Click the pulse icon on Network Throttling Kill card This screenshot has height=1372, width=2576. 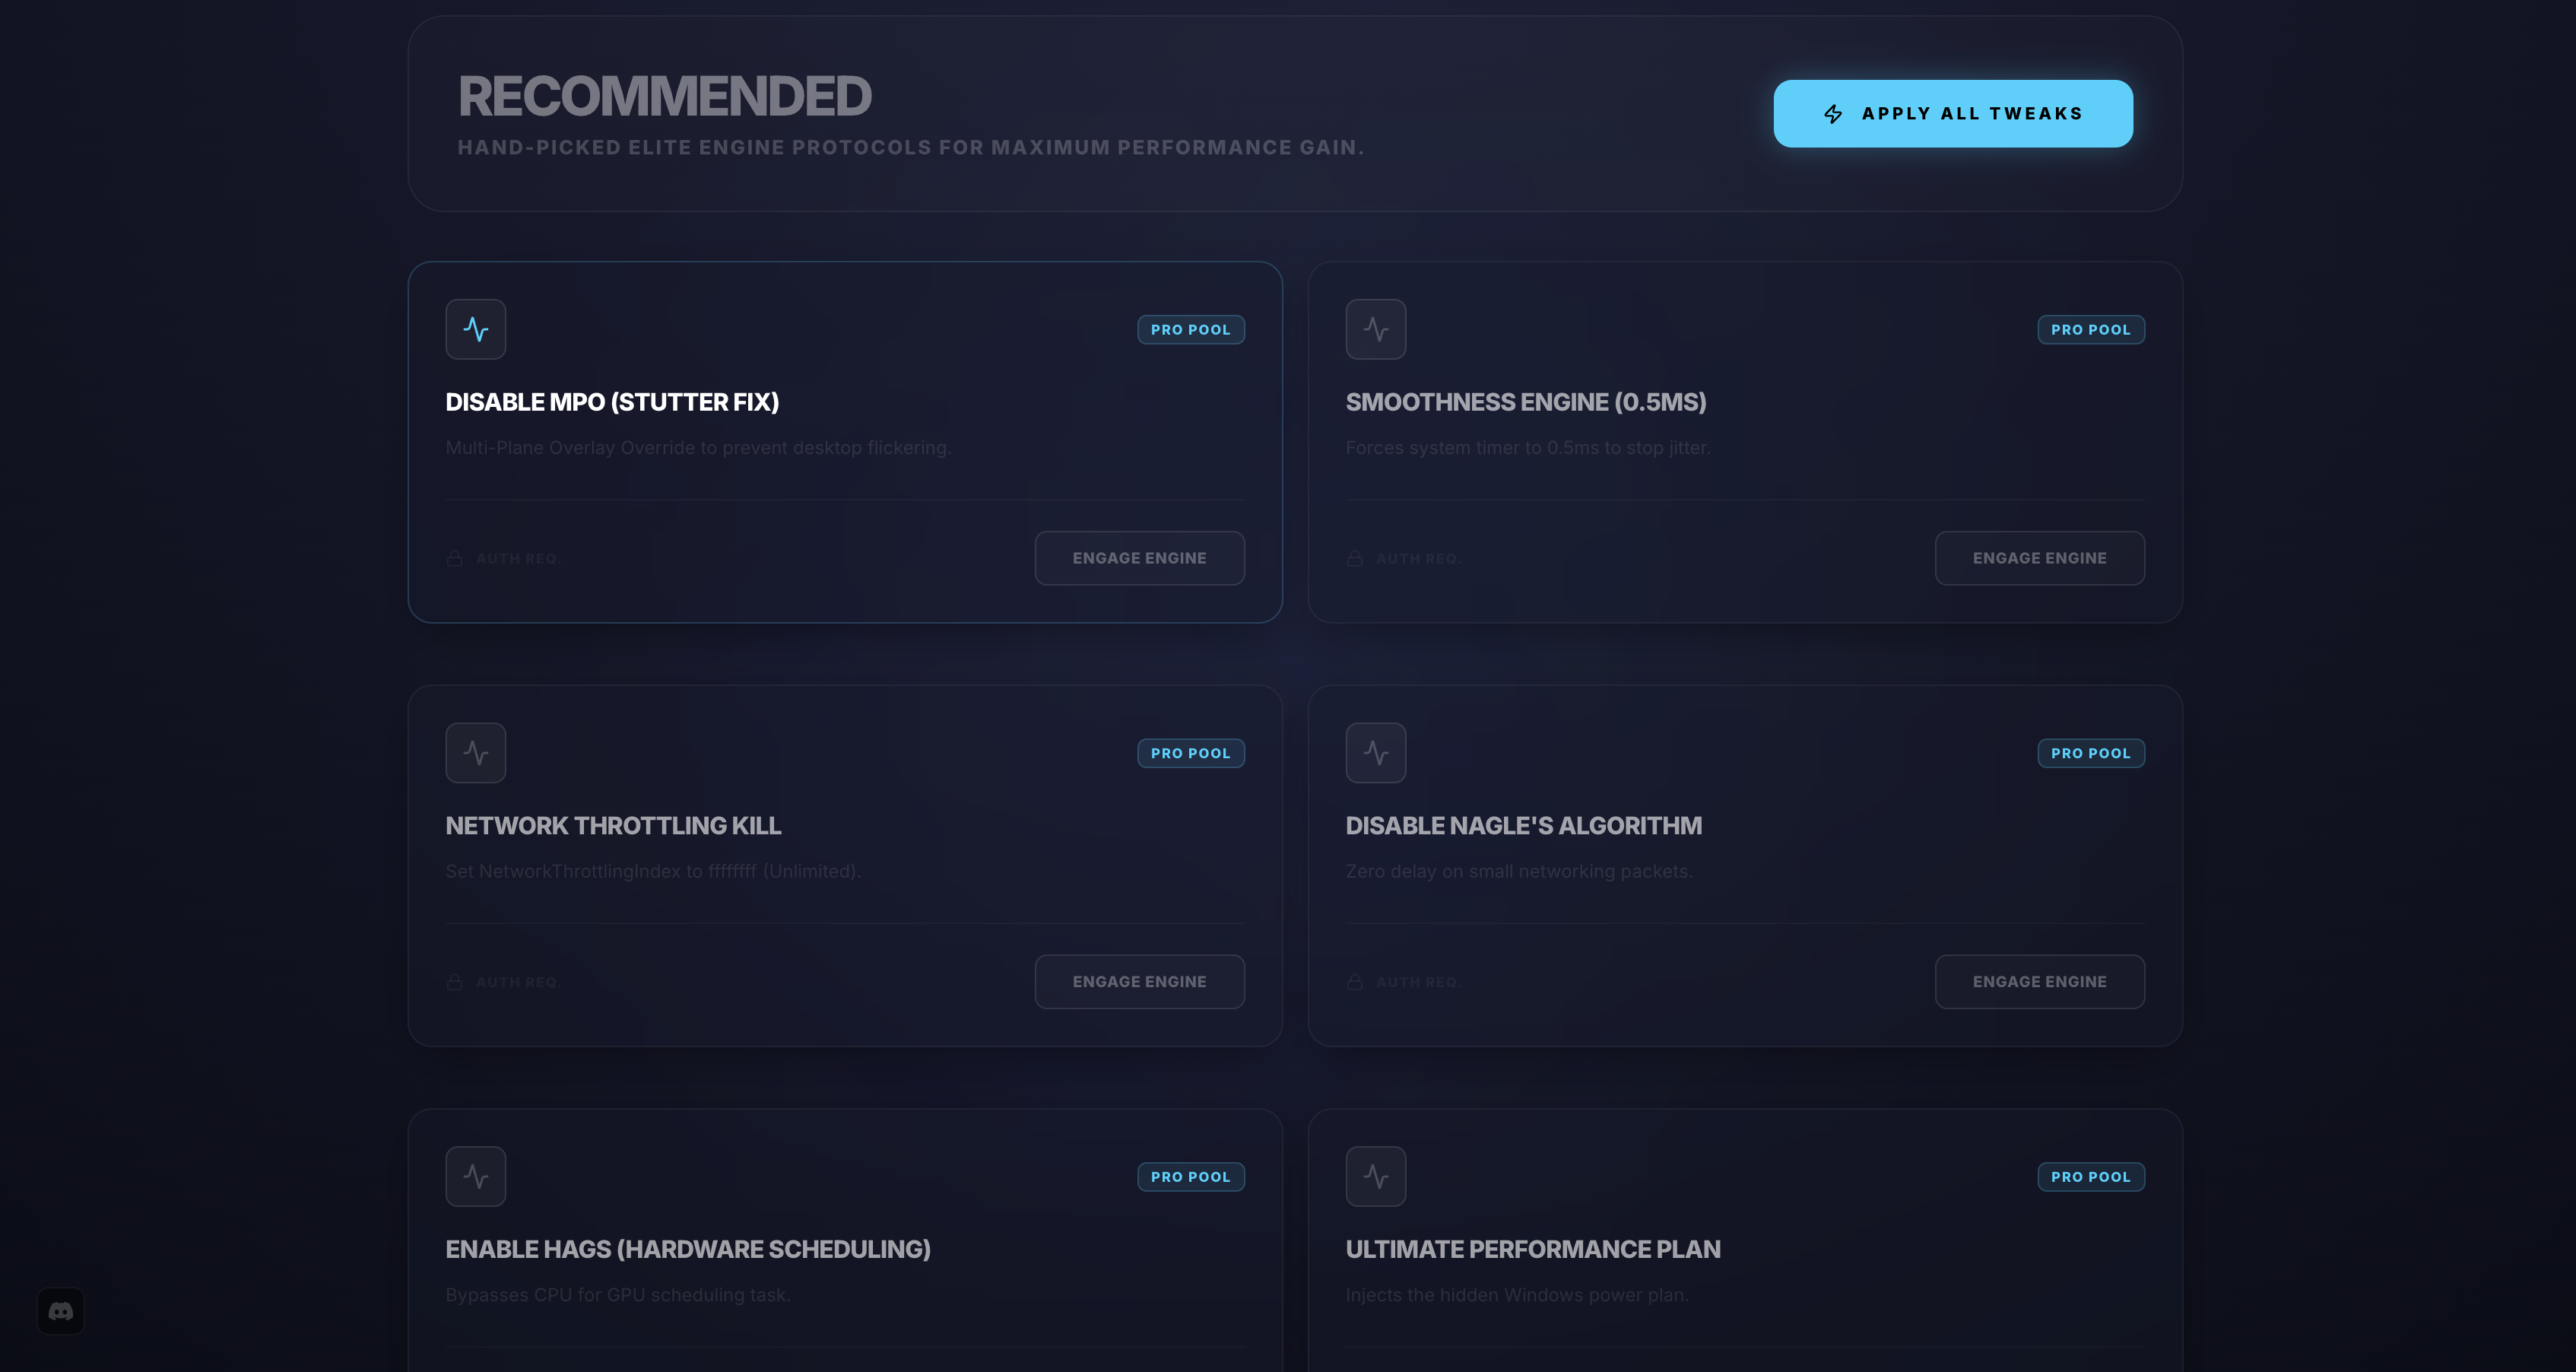tap(475, 753)
